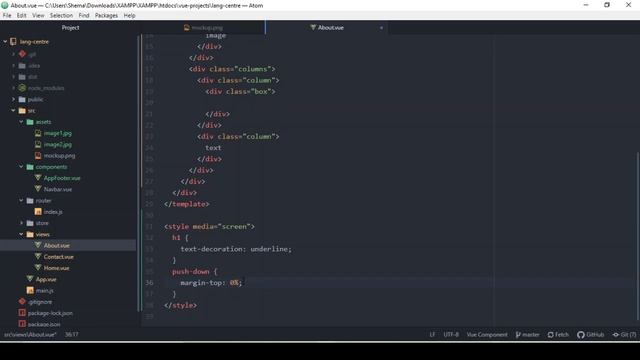Viewport: 640px width, 360px height.
Task: Click the lang-centre repository icon
Action: (x=13, y=41)
